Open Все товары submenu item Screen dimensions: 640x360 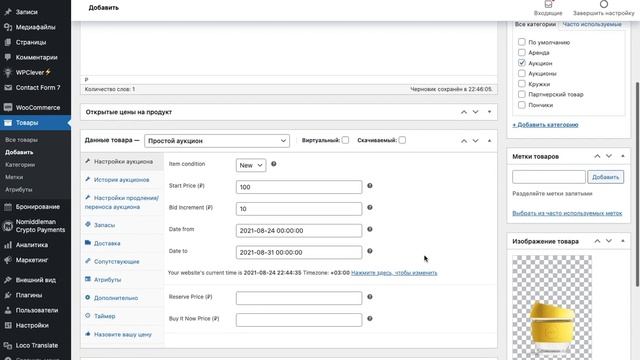[21, 140]
